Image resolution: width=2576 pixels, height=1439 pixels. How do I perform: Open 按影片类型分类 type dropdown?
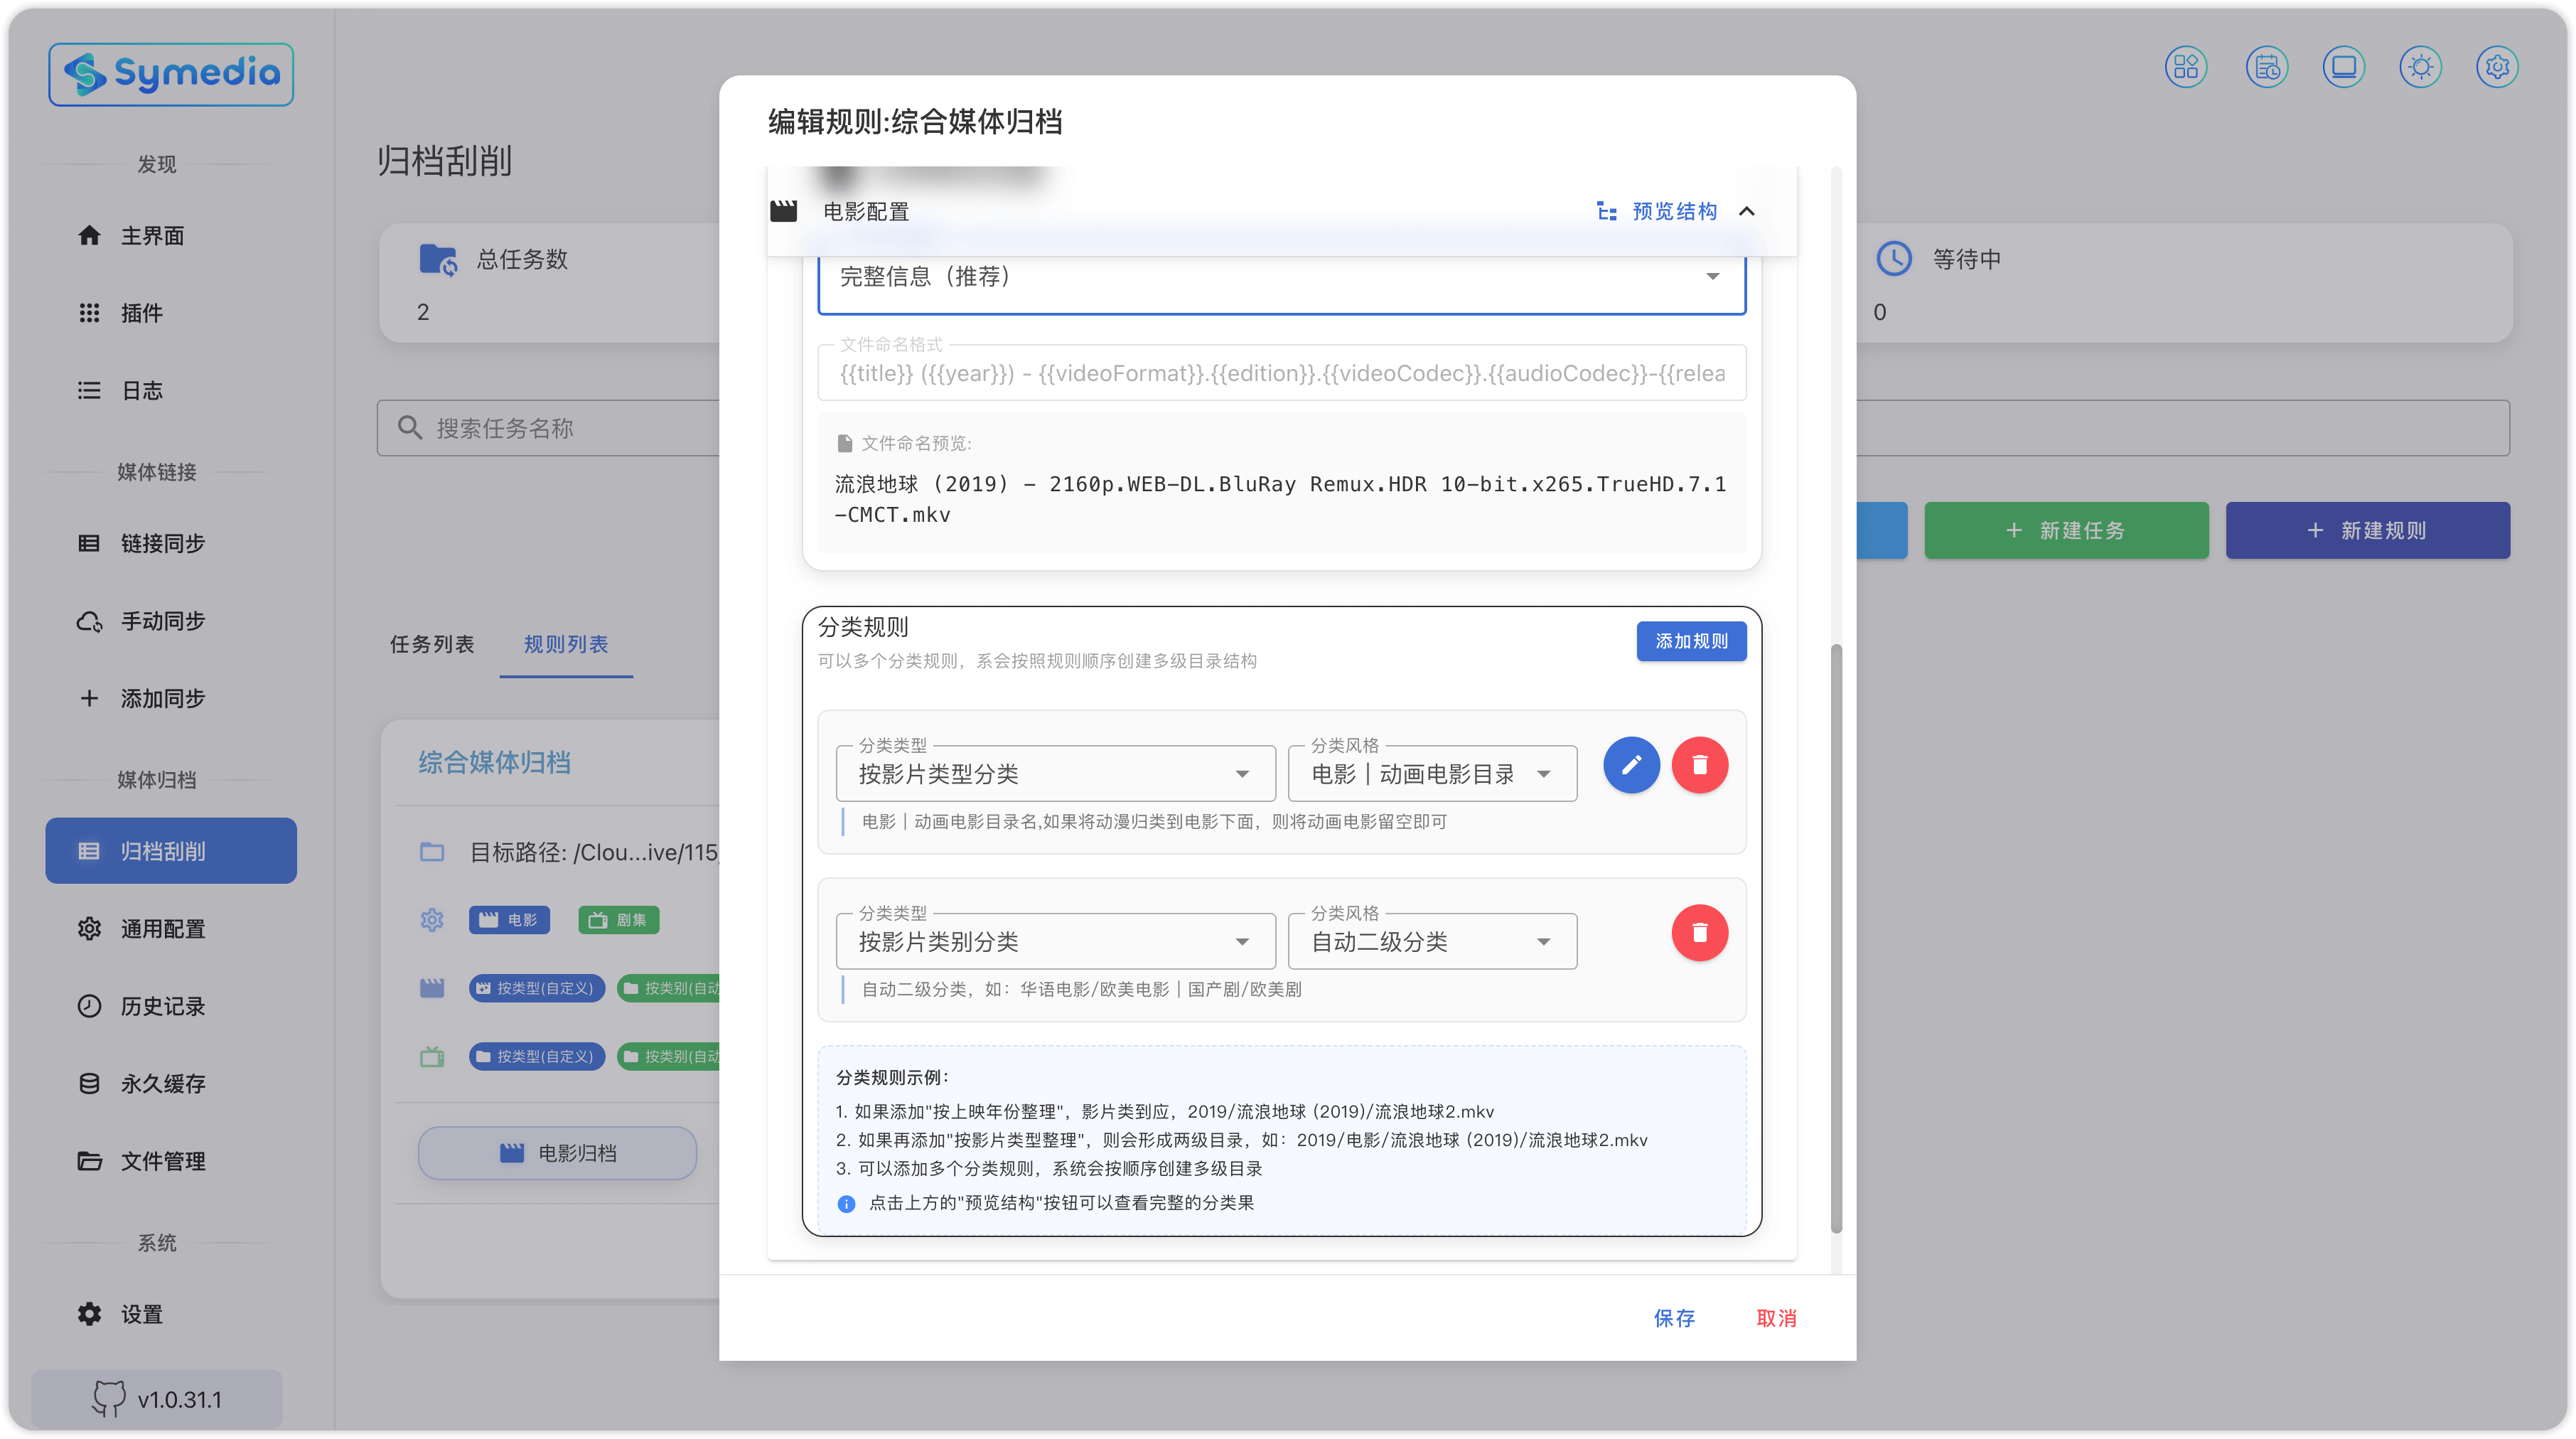1055,773
